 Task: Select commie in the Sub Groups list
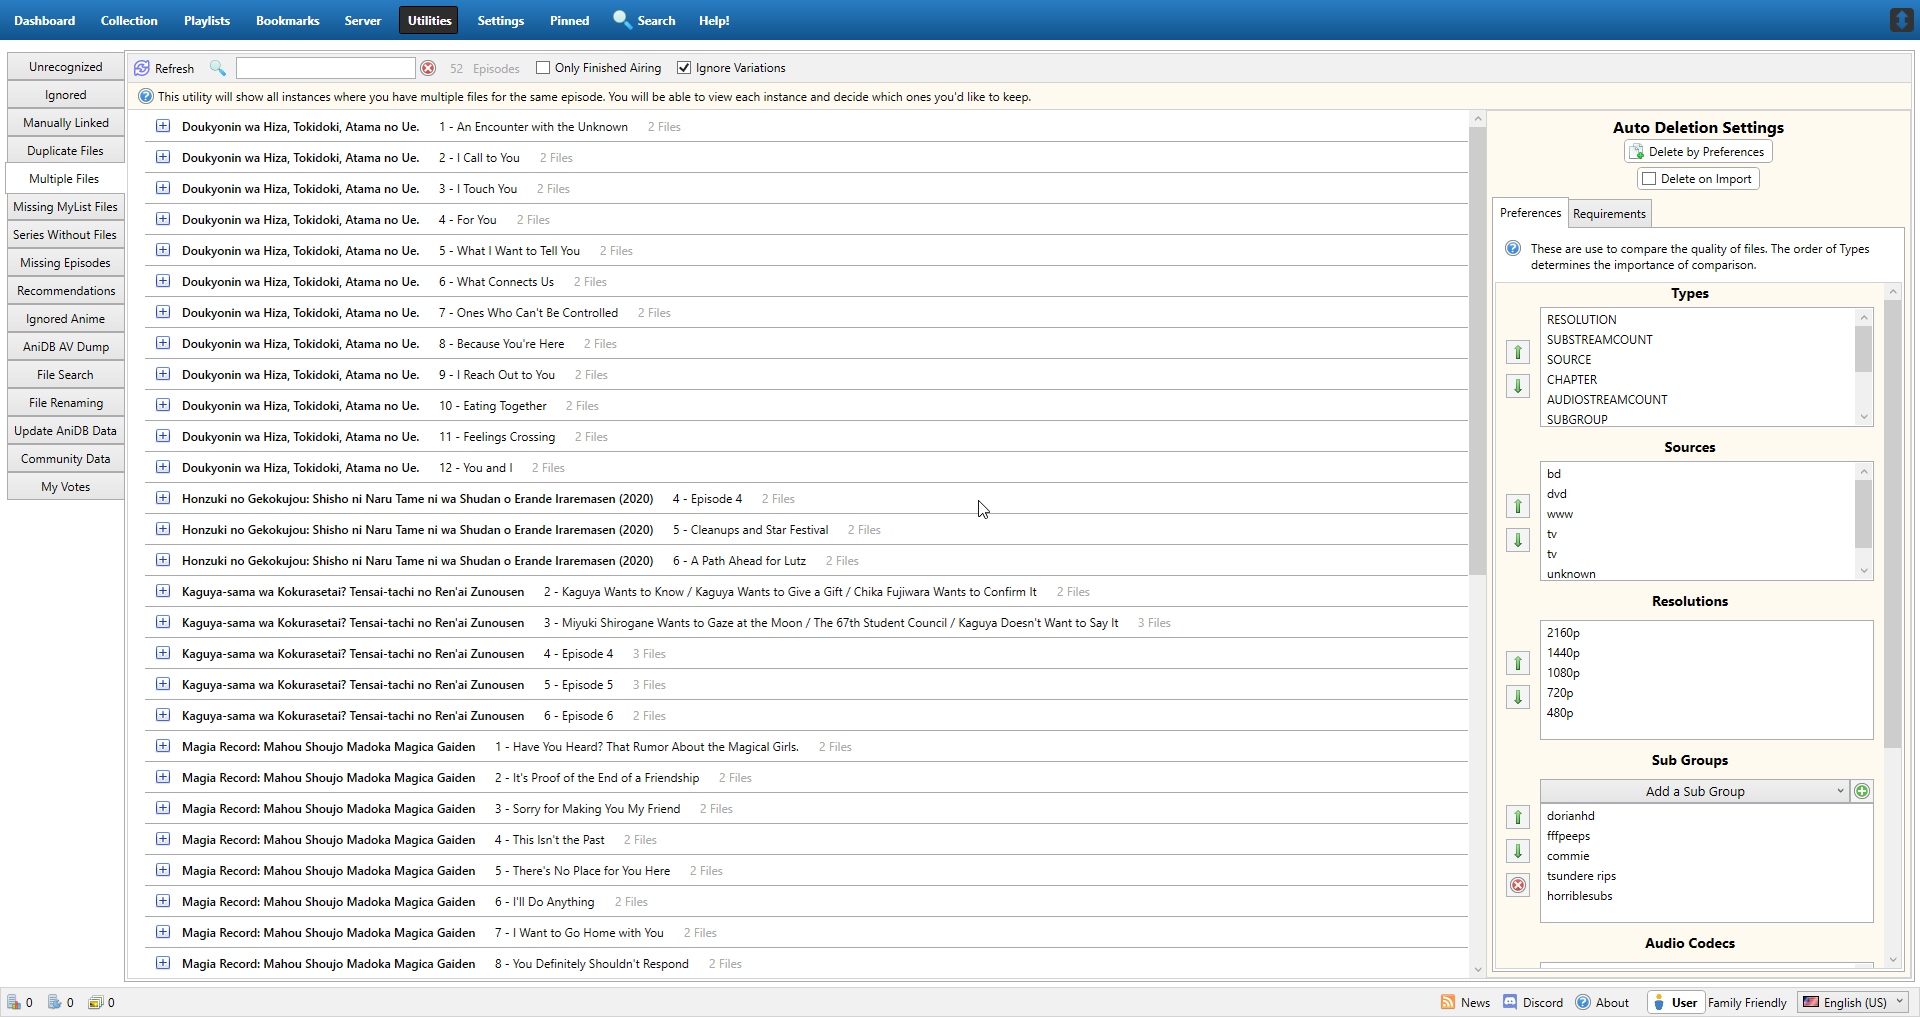[1567, 856]
